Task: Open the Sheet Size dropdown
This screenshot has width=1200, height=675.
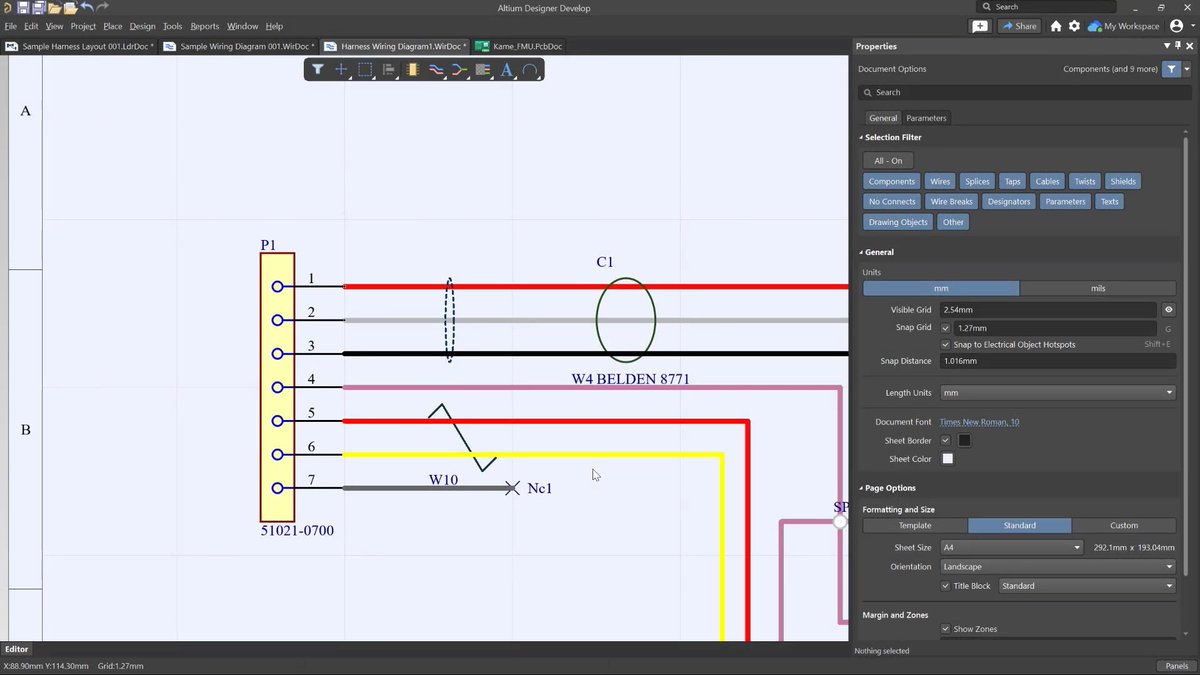Action: coord(1012,548)
